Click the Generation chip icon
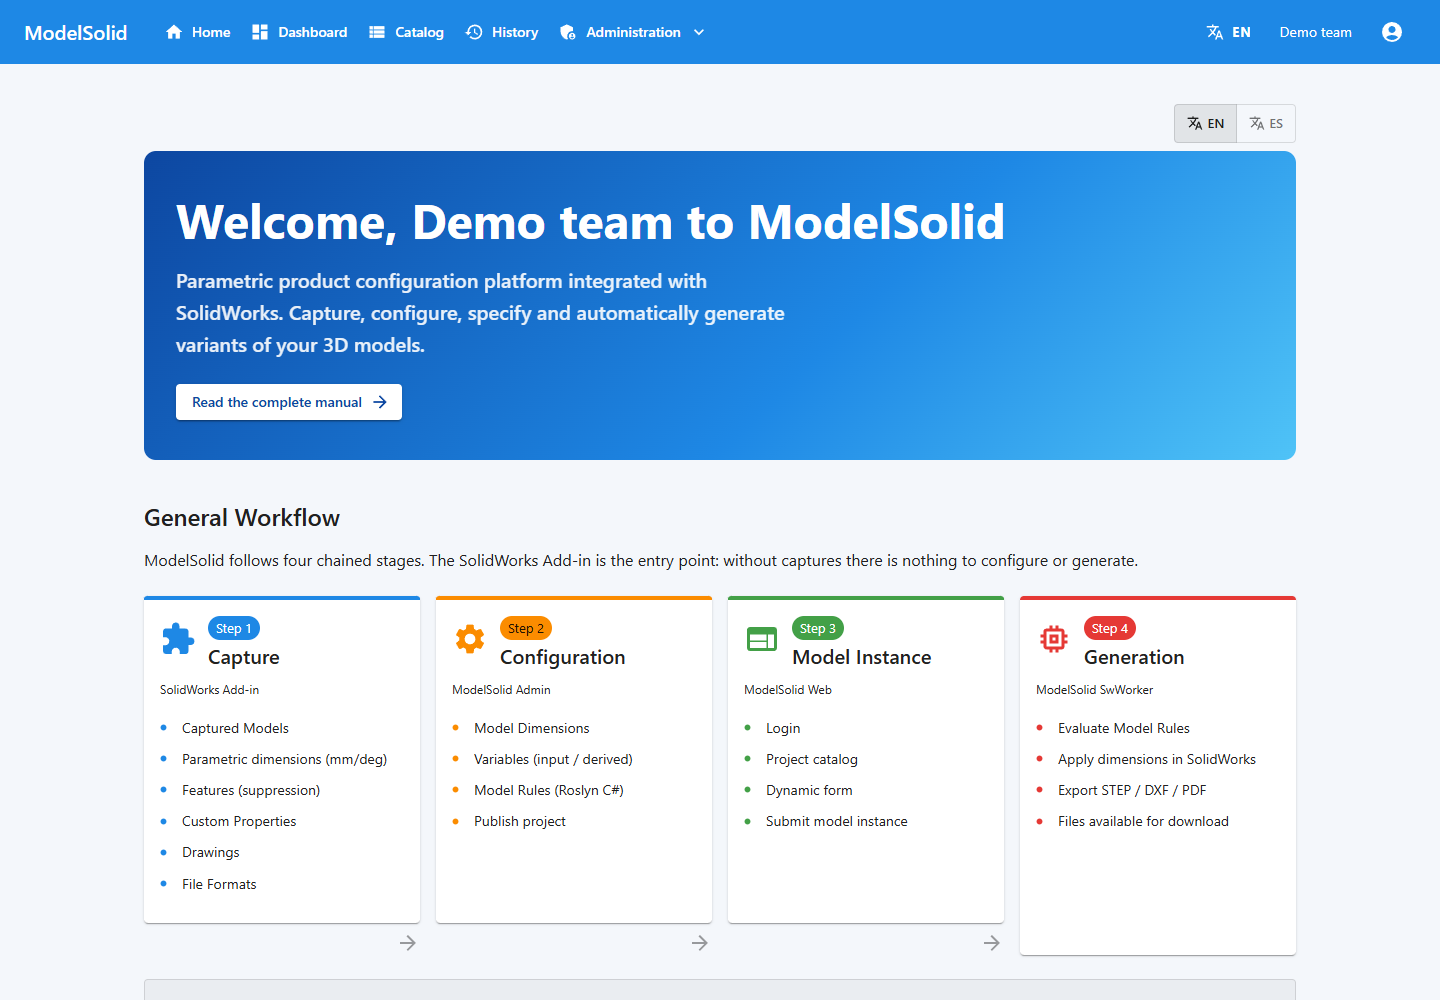This screenshot has width=1440, height=1000. (x=1054, y=639)
